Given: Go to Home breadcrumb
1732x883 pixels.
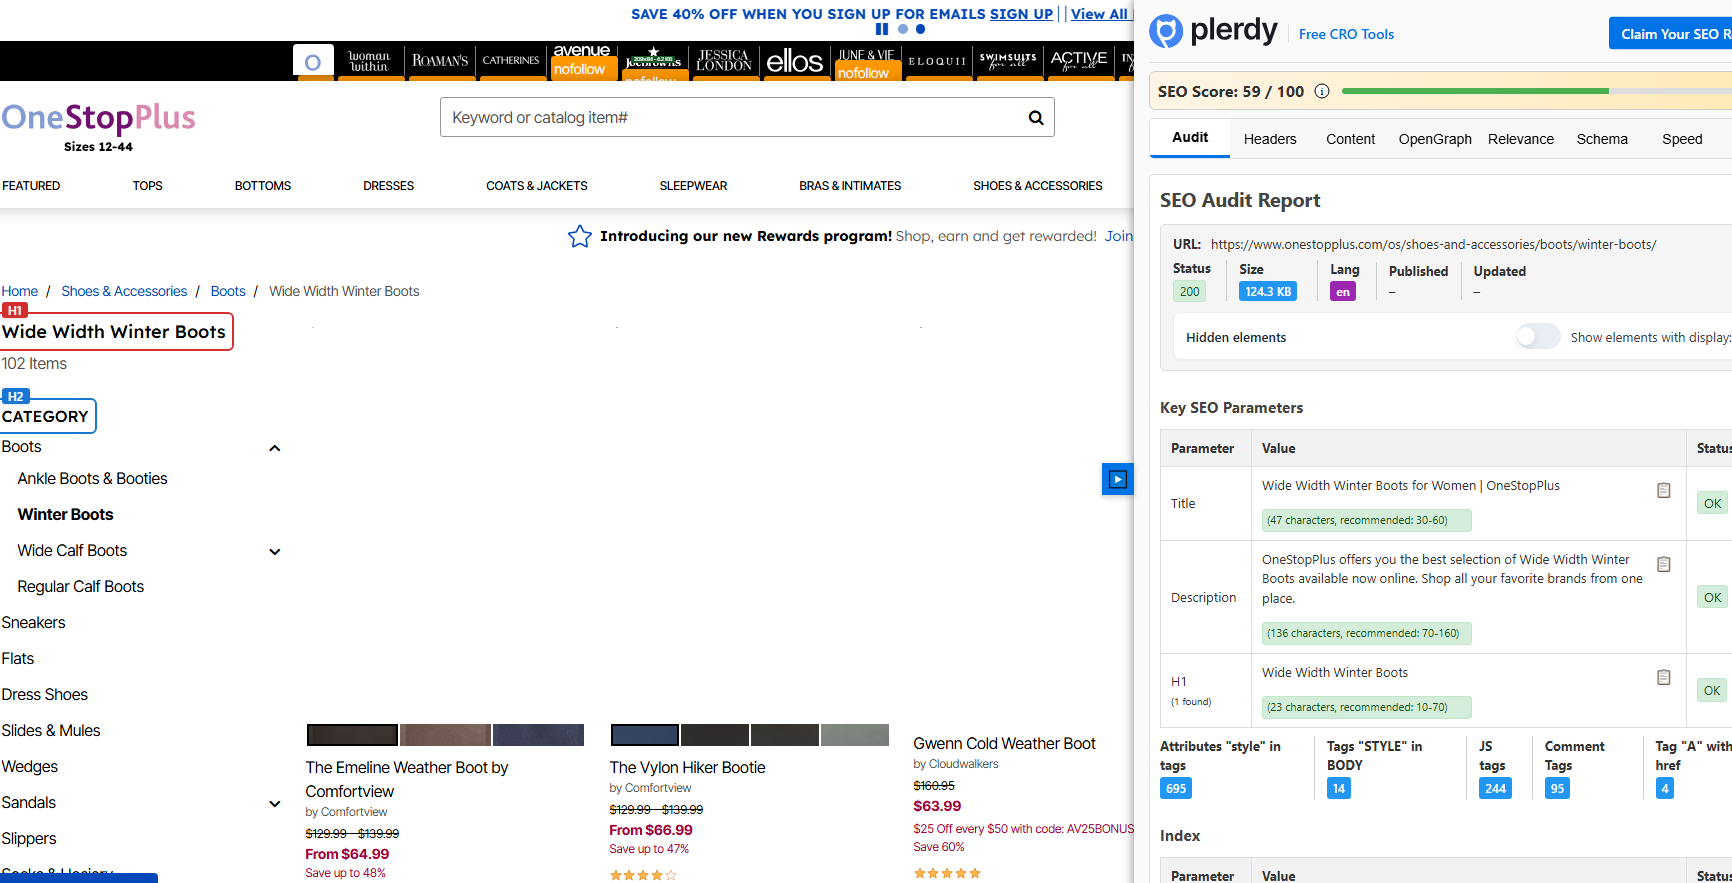Looking at the screenshot, I should (x=20, y=291).
